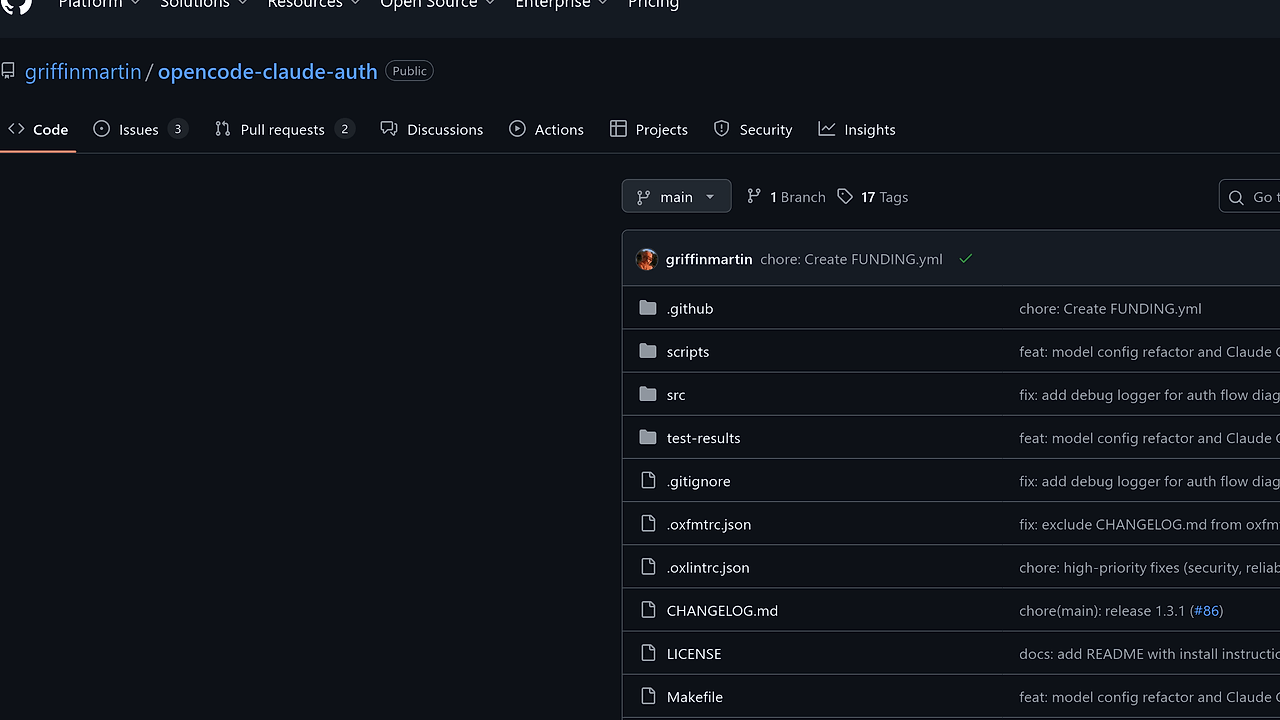Click the Go to file search field
Image resolution: width=1280 pixels, height=720 pixels.
(x=1250, y=197)
